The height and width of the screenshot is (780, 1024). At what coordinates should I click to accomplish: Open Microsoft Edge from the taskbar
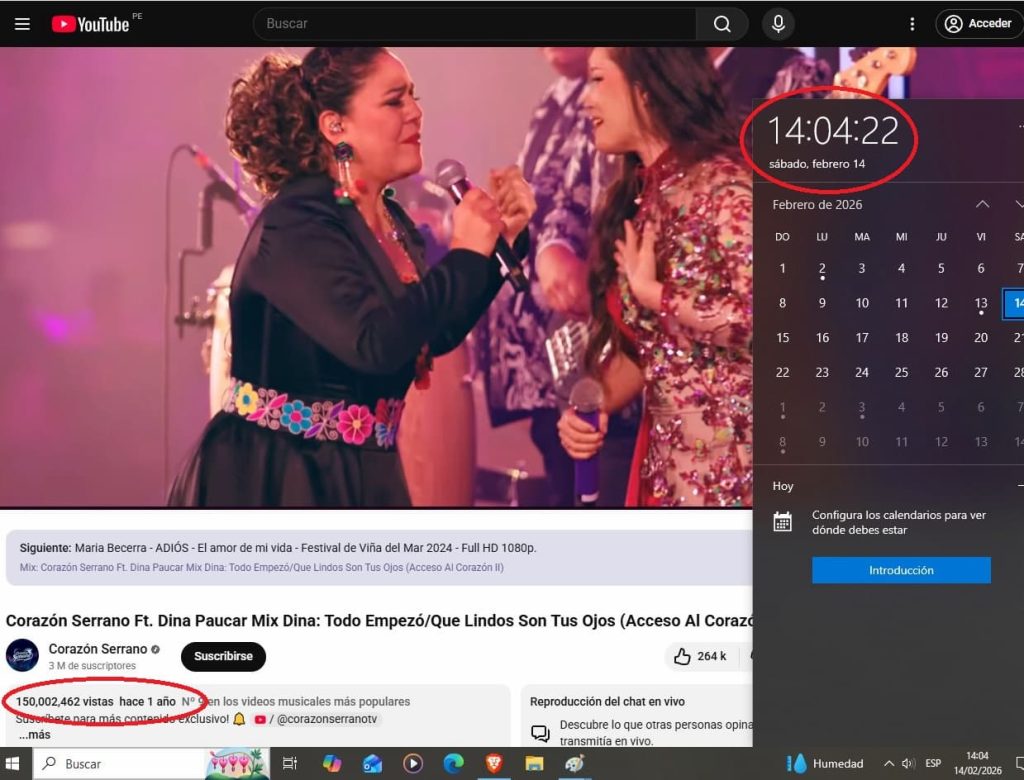click(453, 764)
